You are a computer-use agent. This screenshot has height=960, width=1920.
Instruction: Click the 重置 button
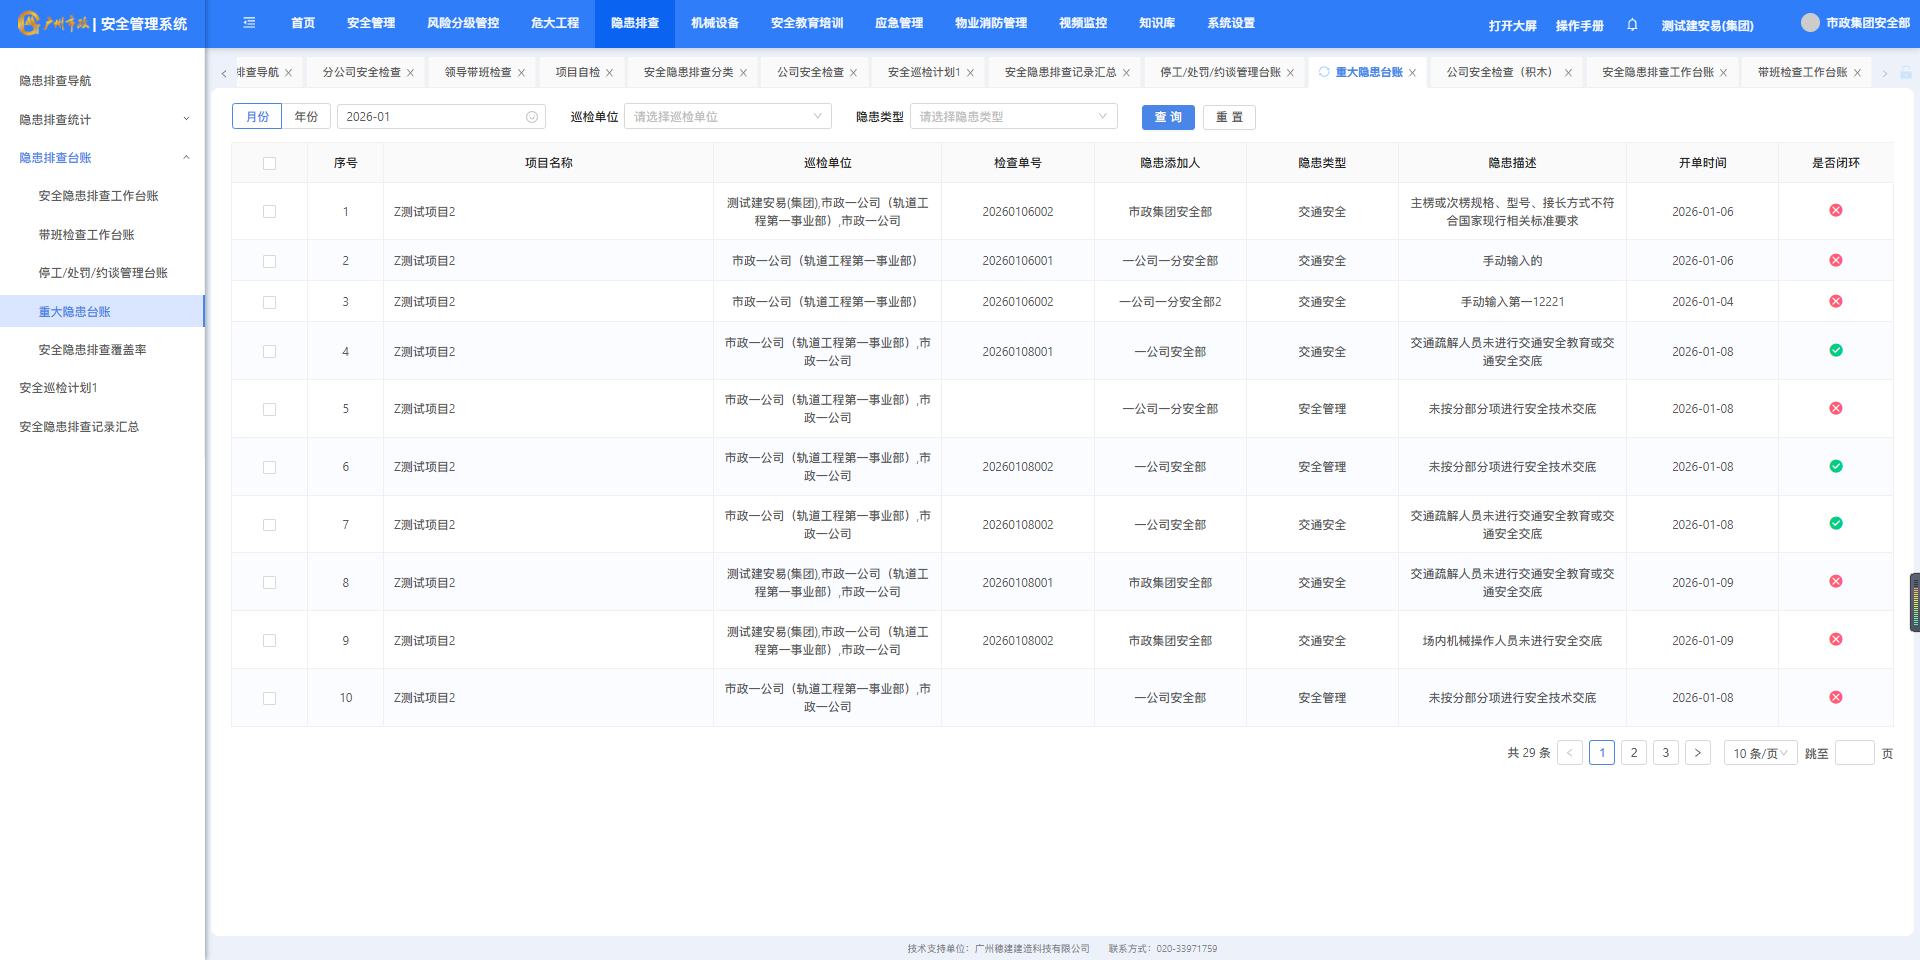(x=1228, y=117)
